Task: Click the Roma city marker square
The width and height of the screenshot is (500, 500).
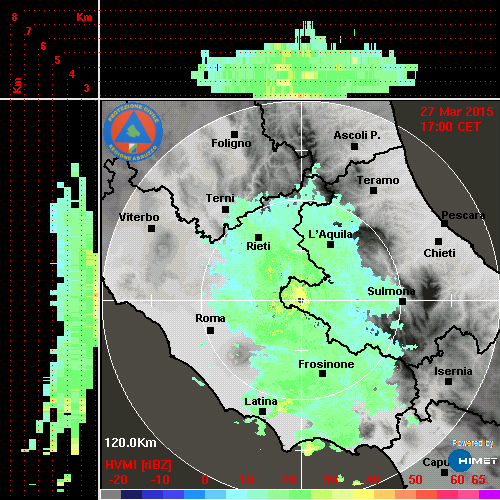Action: [210, 330]
